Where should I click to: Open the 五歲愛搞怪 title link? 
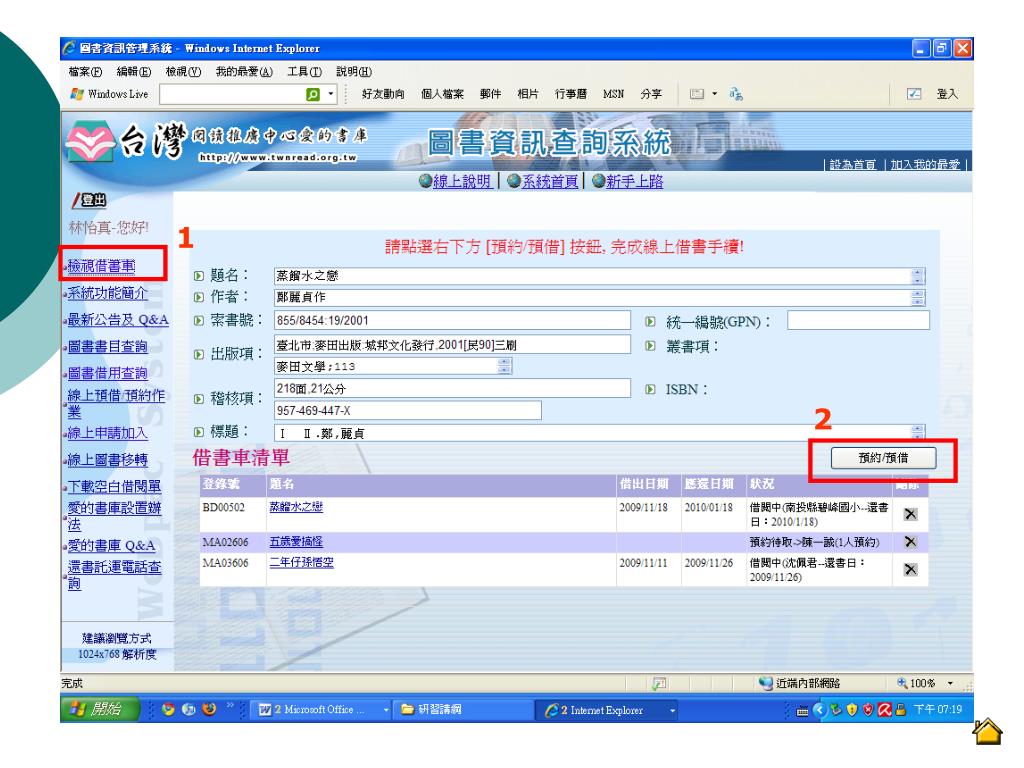click(296, 542)
